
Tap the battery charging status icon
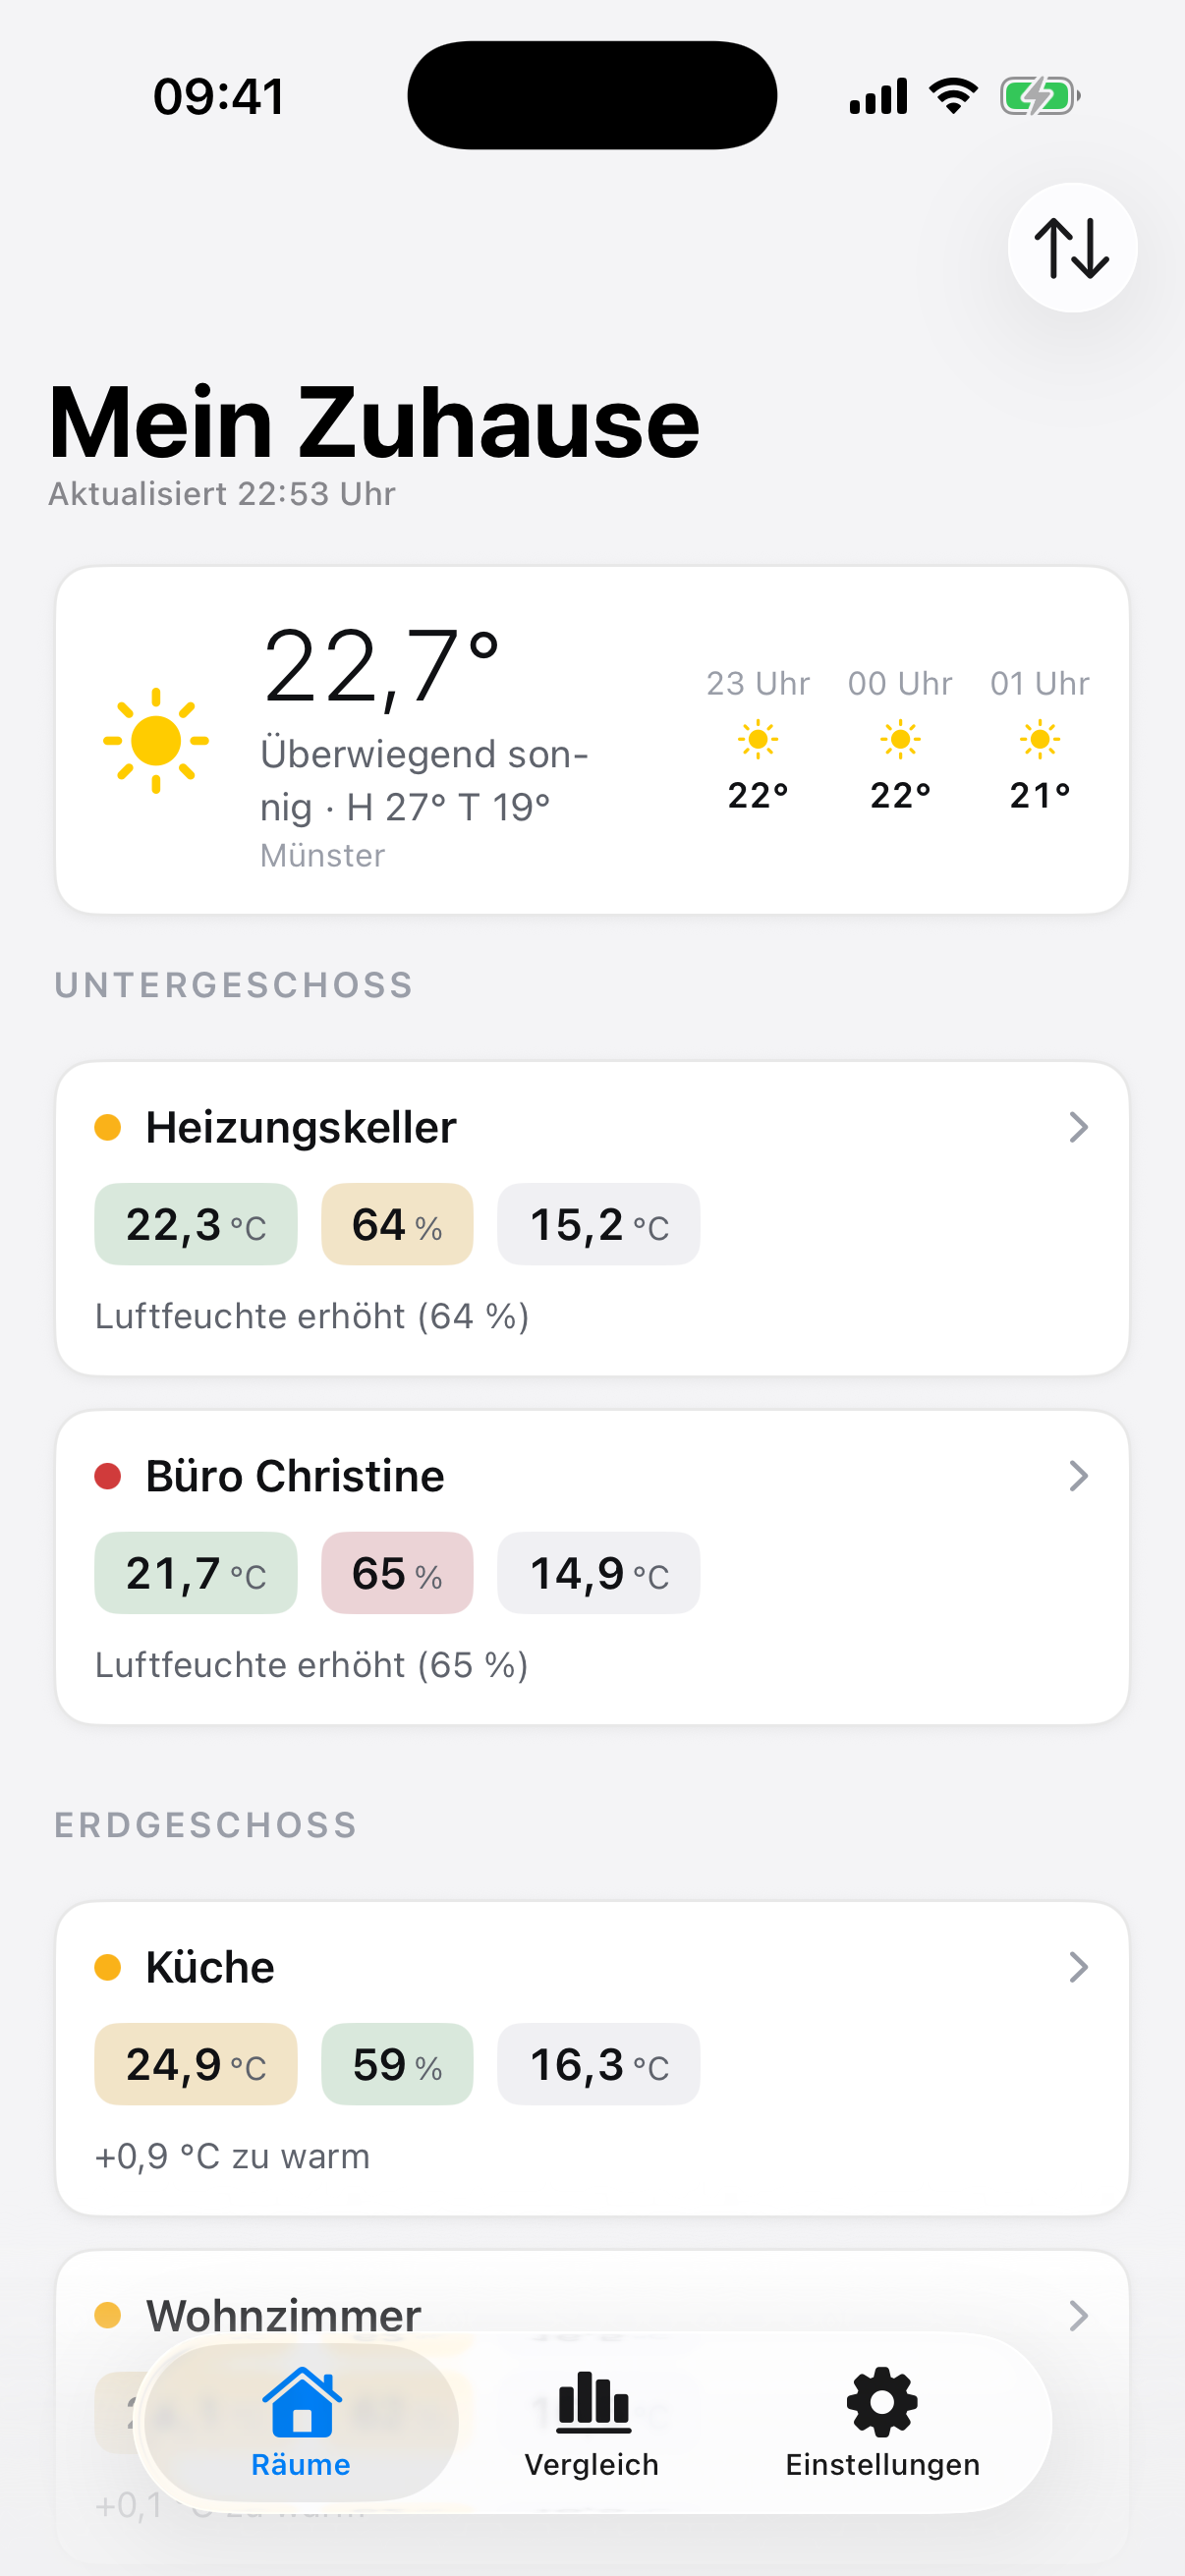1040,97
